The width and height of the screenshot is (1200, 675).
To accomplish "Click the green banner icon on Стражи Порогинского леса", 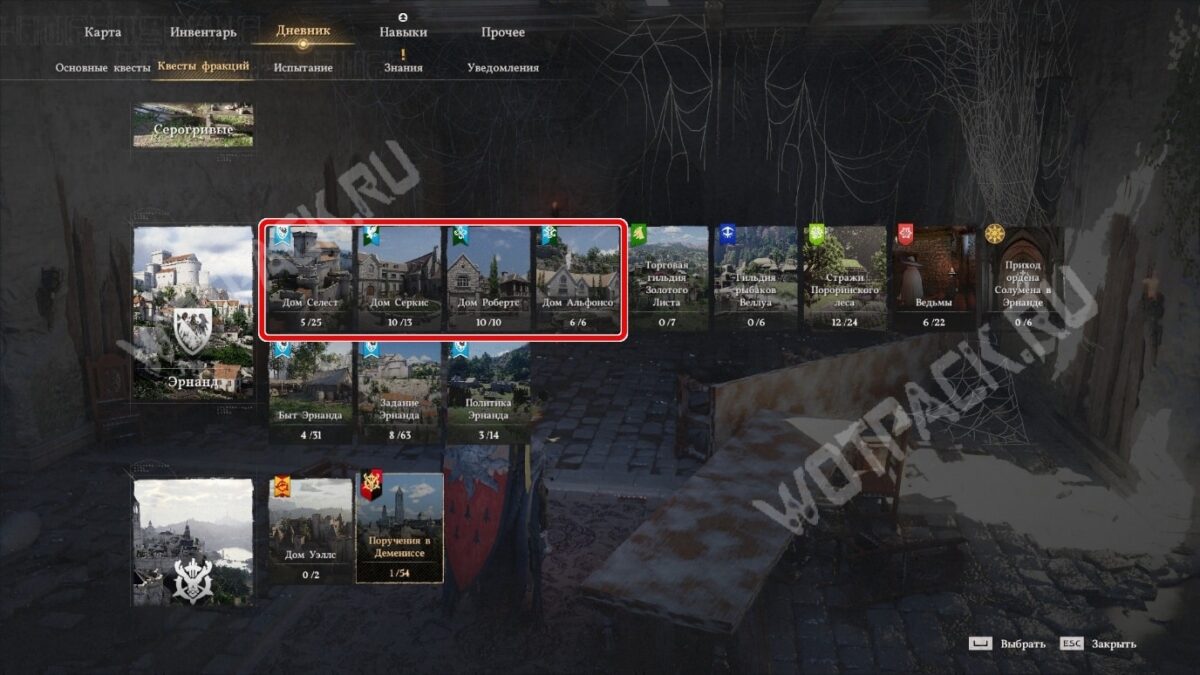I will point(817,235).
